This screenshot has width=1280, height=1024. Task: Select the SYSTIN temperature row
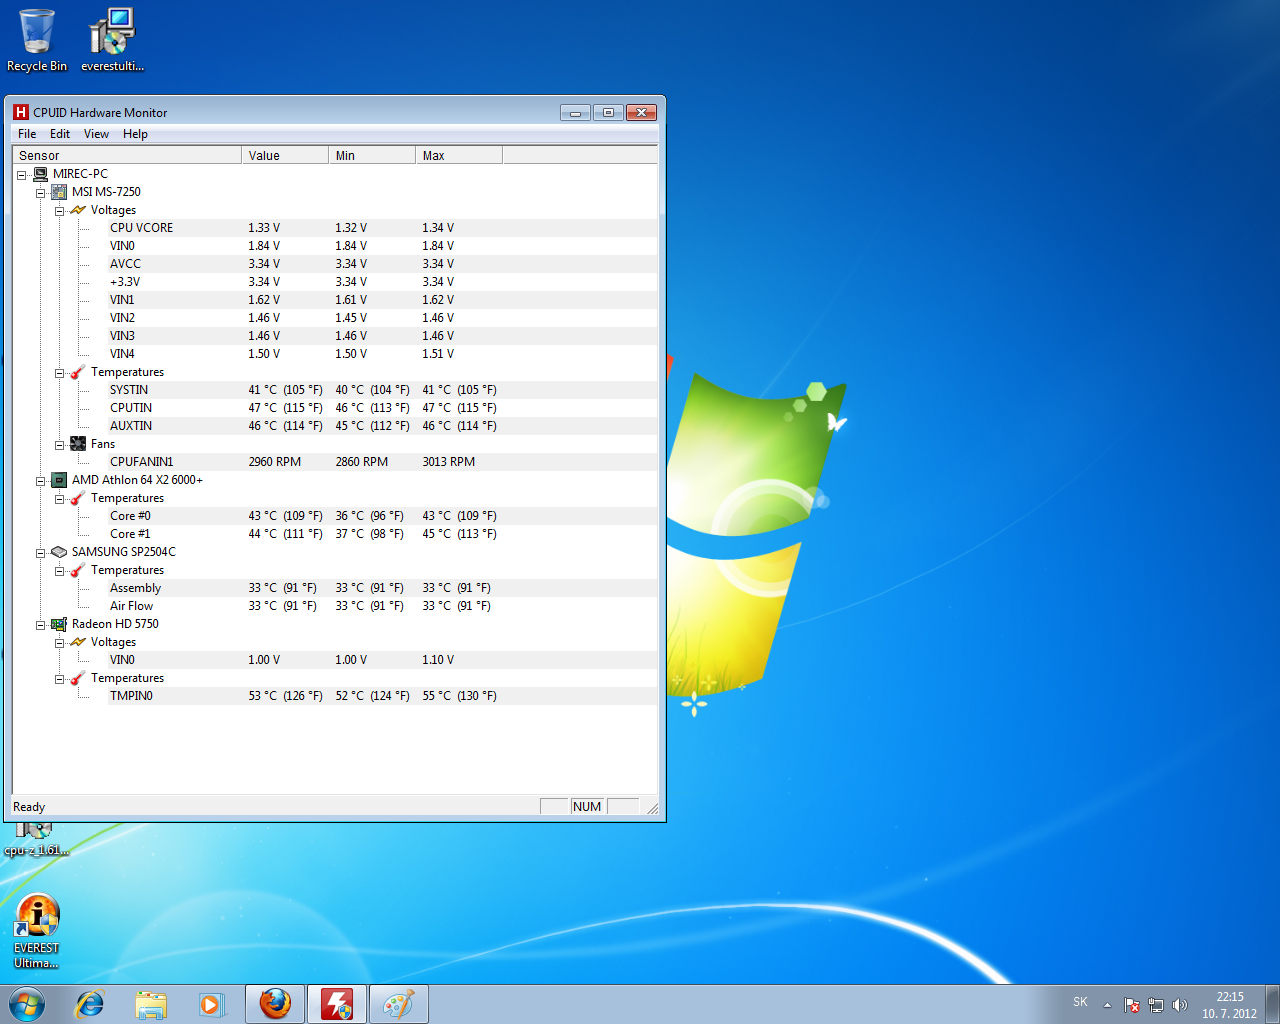[x=383, y=390]
